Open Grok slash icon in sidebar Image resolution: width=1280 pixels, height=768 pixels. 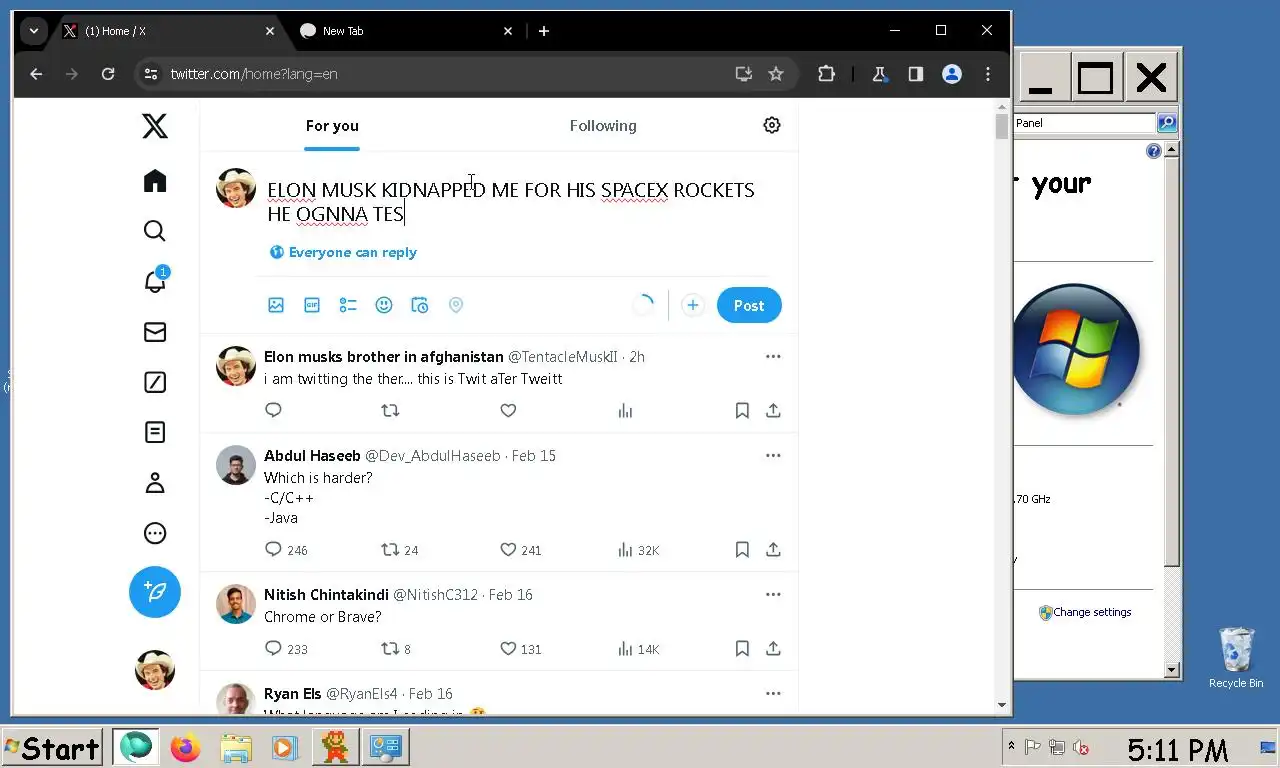pyautogui.click(x=155, y=382)
